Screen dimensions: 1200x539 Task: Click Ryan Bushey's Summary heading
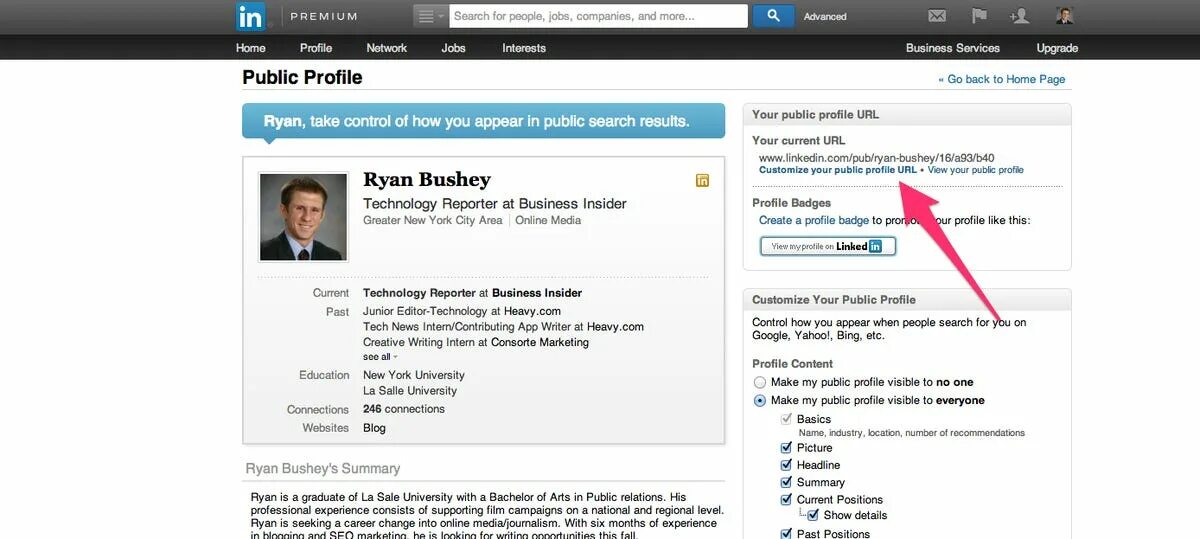pyautogui.click(x=323, y=468)
